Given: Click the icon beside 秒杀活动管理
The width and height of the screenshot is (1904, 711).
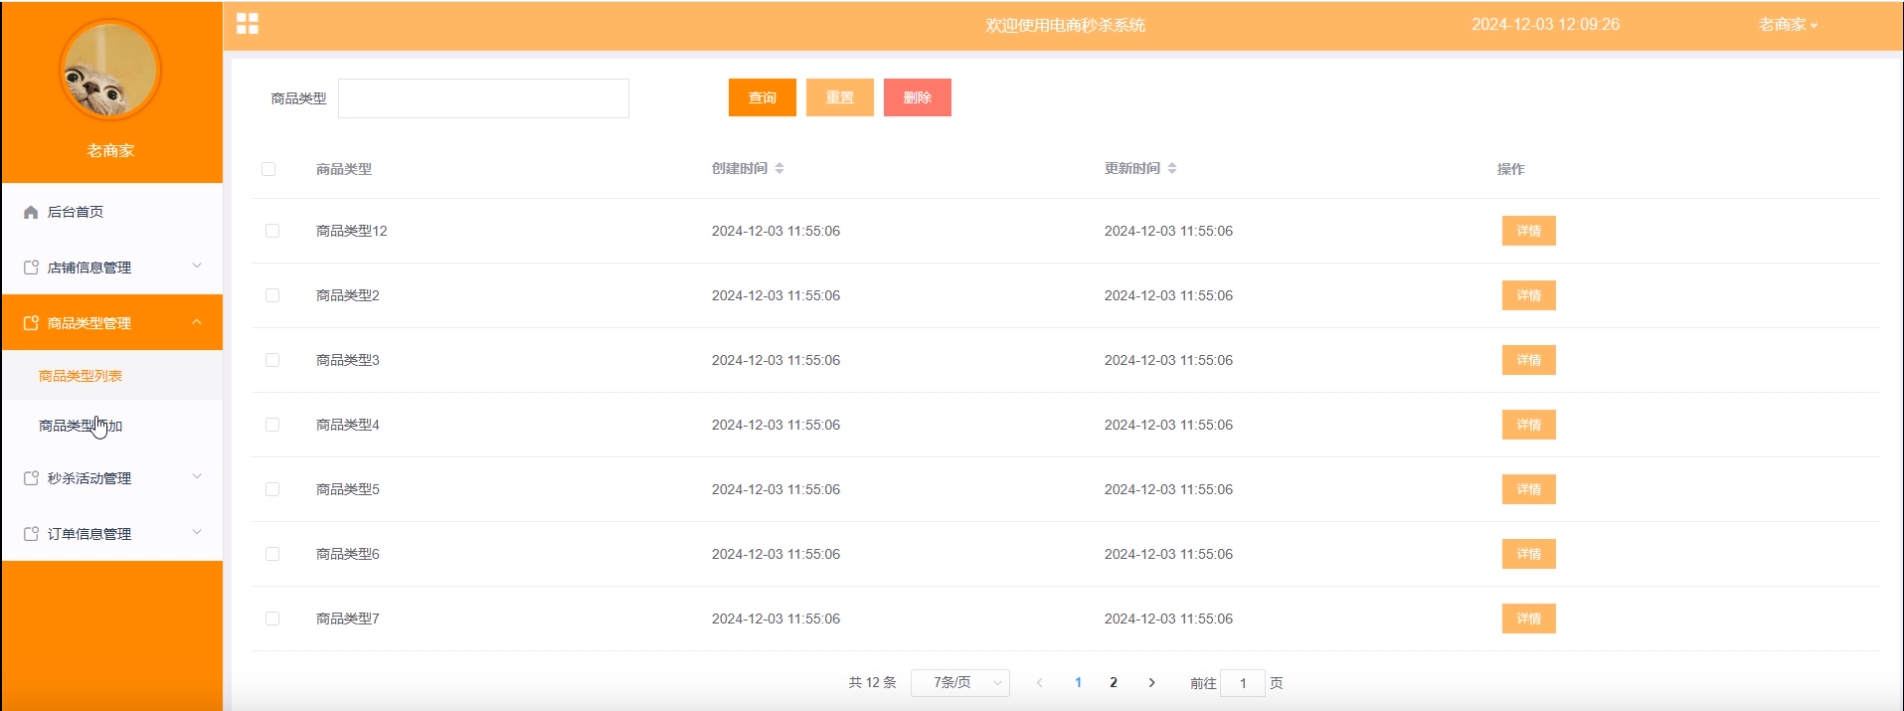Looking at the screenshot, I should pos(31,478).
